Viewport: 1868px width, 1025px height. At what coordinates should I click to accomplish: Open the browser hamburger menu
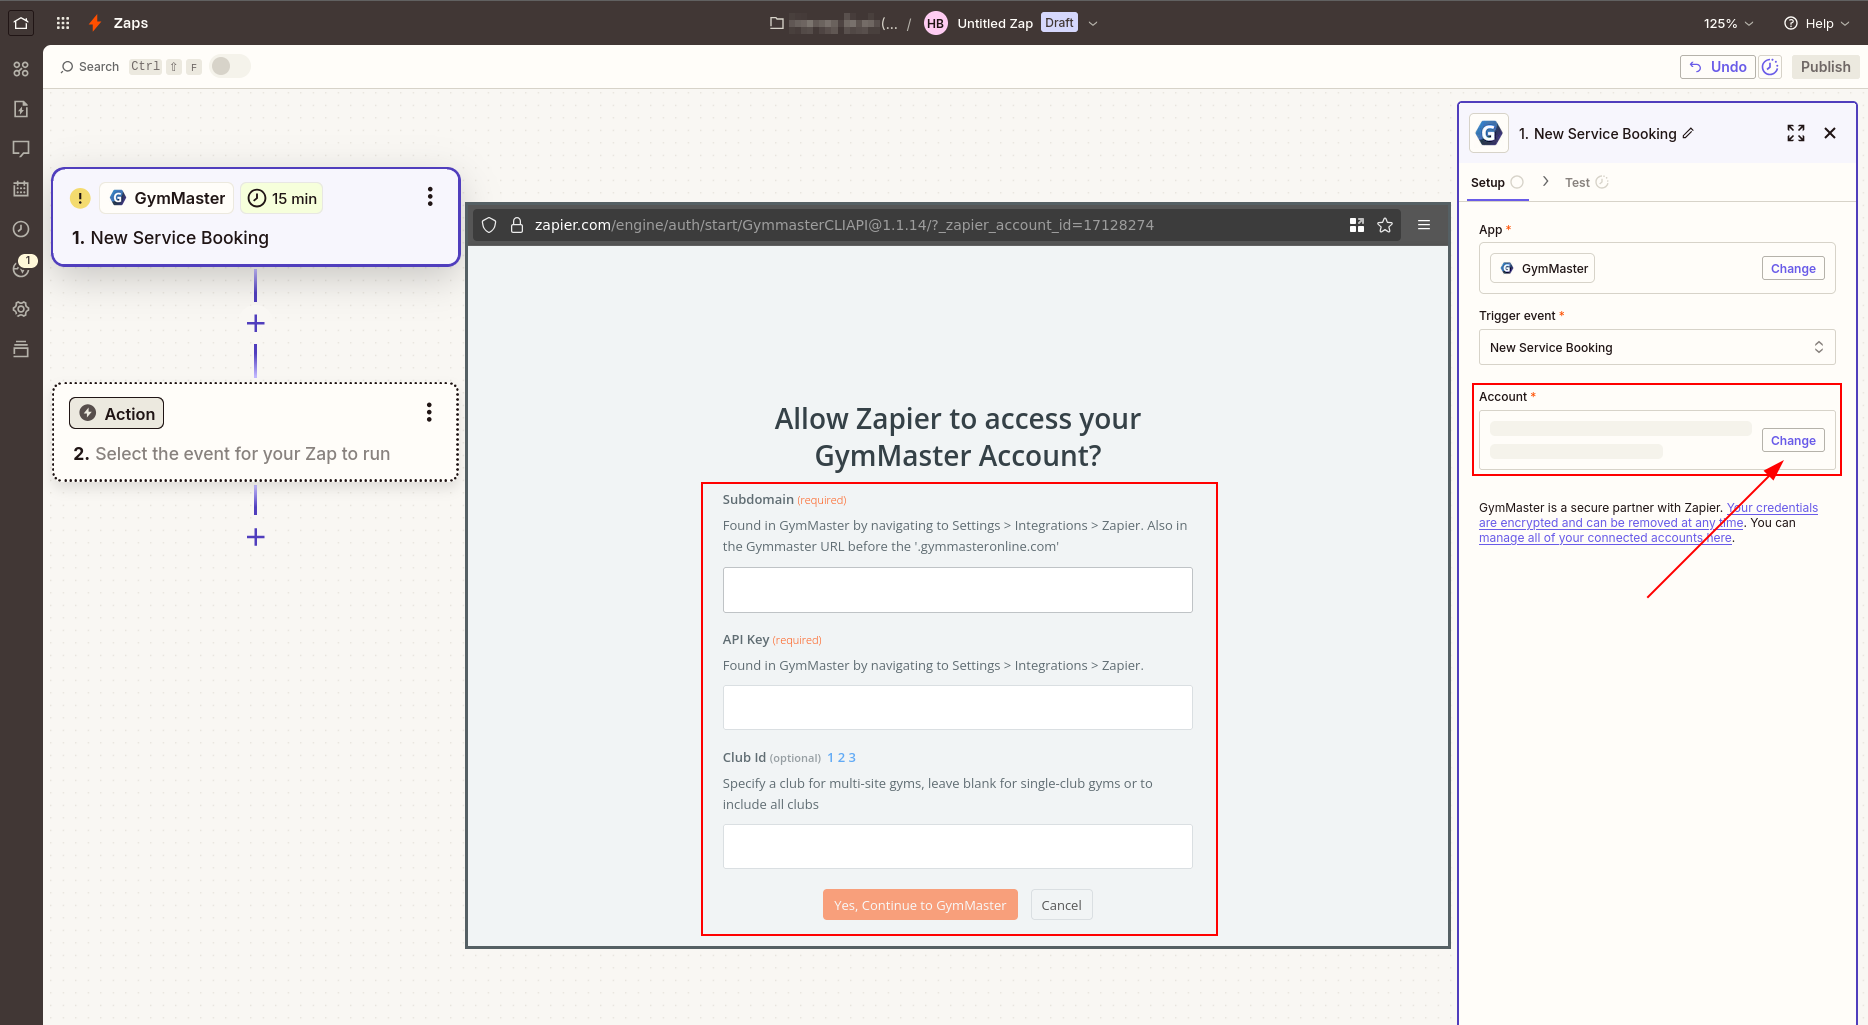(1424, 225)
